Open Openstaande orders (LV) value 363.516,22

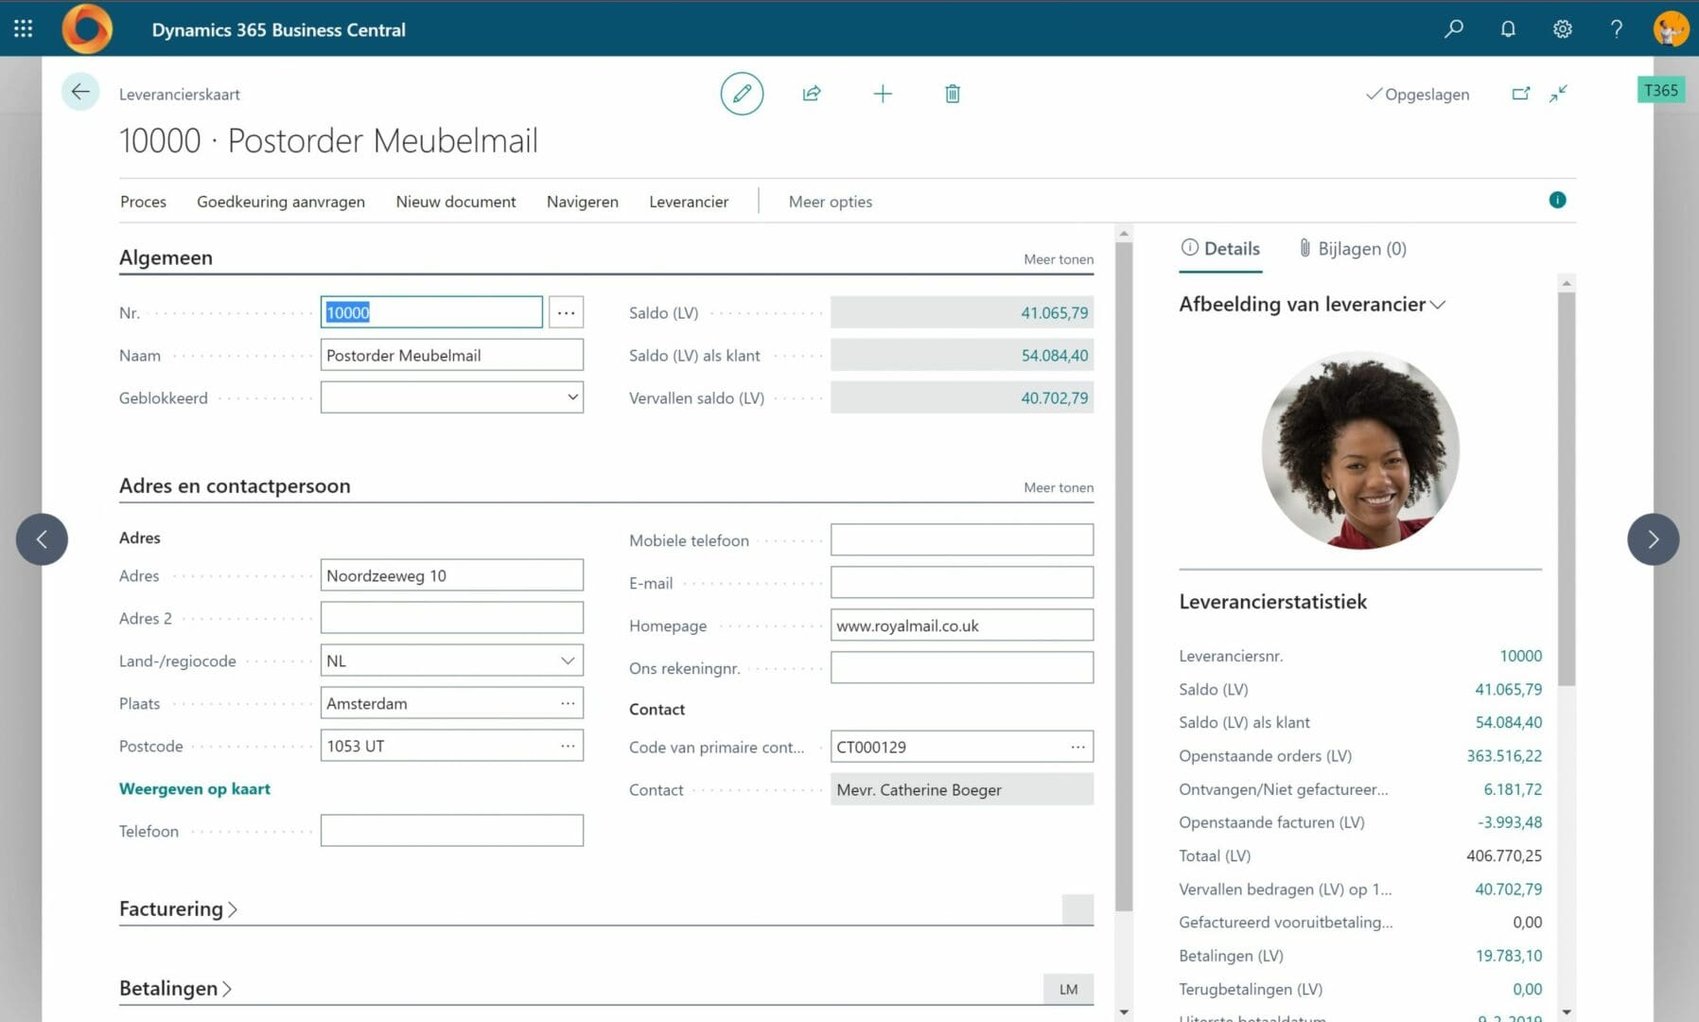1504,755
